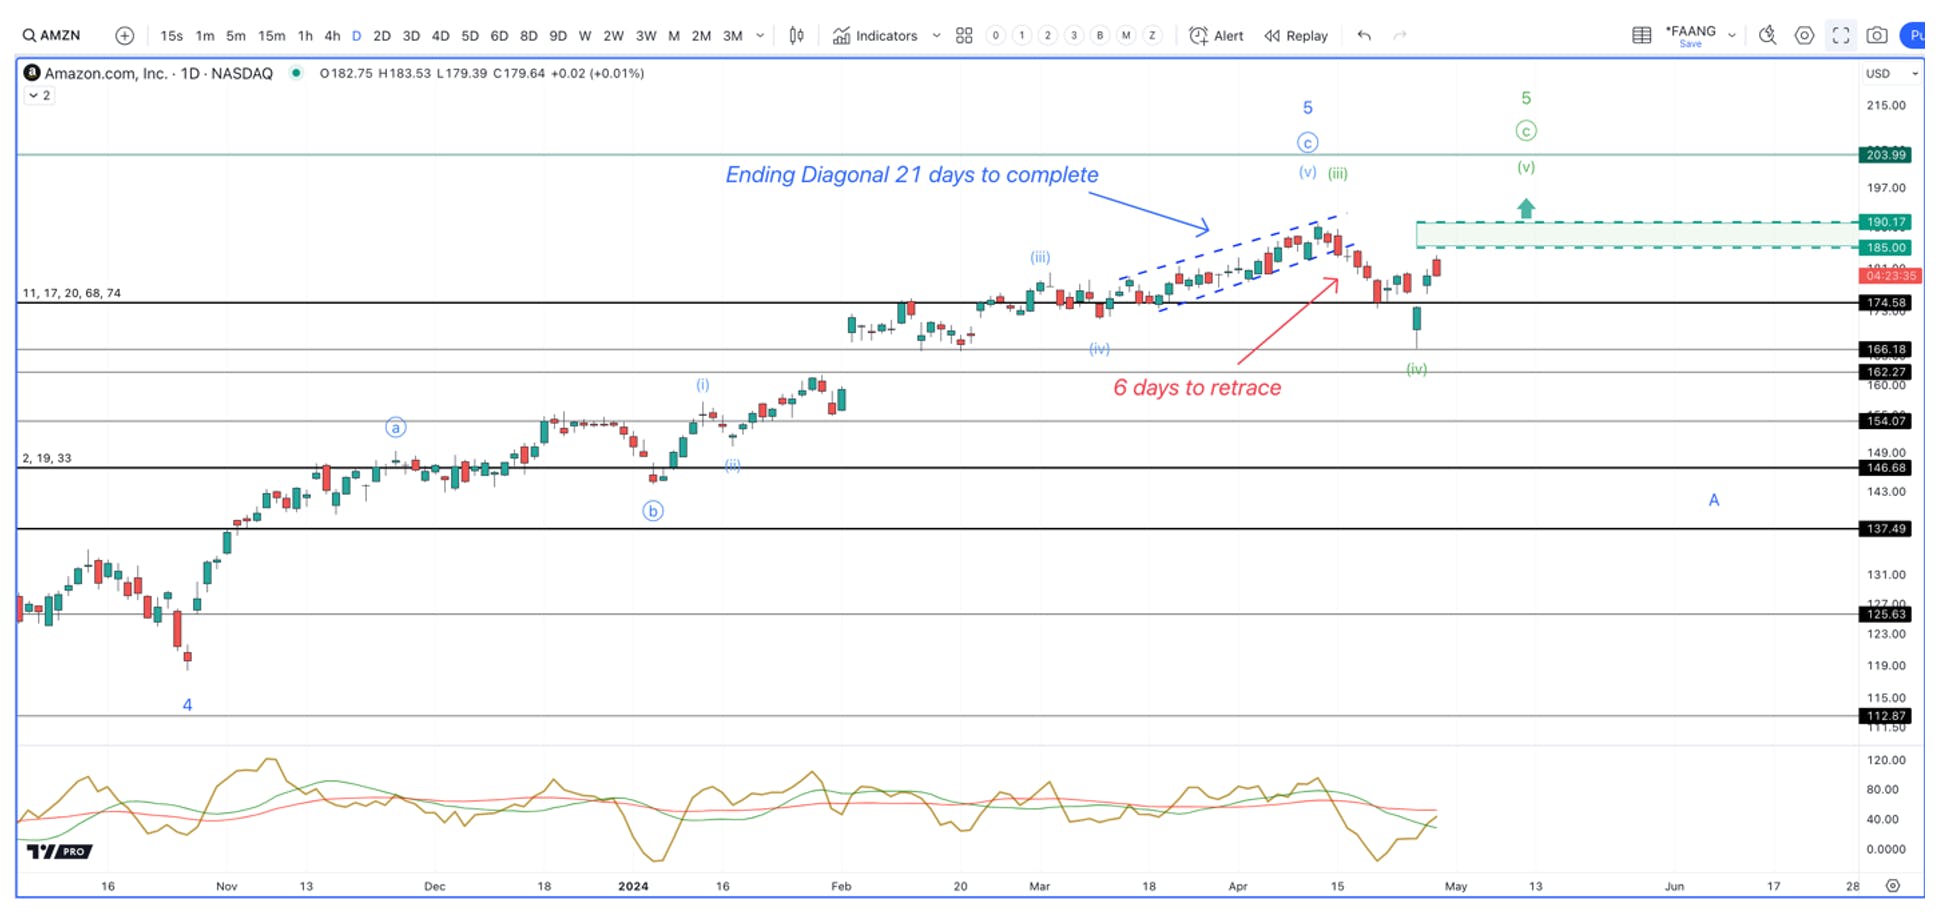The width and height of the screenshot is (1942, 916).
Task: Select the 5m interval
Action: (236, 36)
